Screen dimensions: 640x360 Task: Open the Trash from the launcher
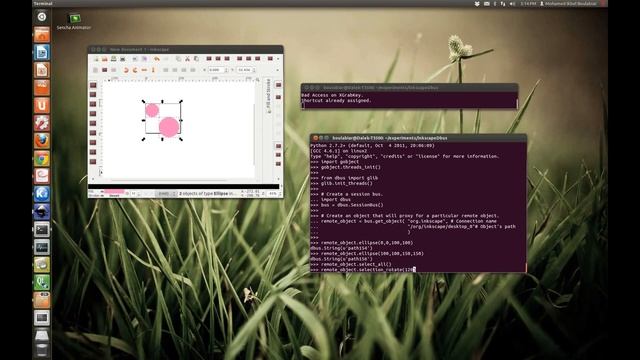tap(42, 350)
